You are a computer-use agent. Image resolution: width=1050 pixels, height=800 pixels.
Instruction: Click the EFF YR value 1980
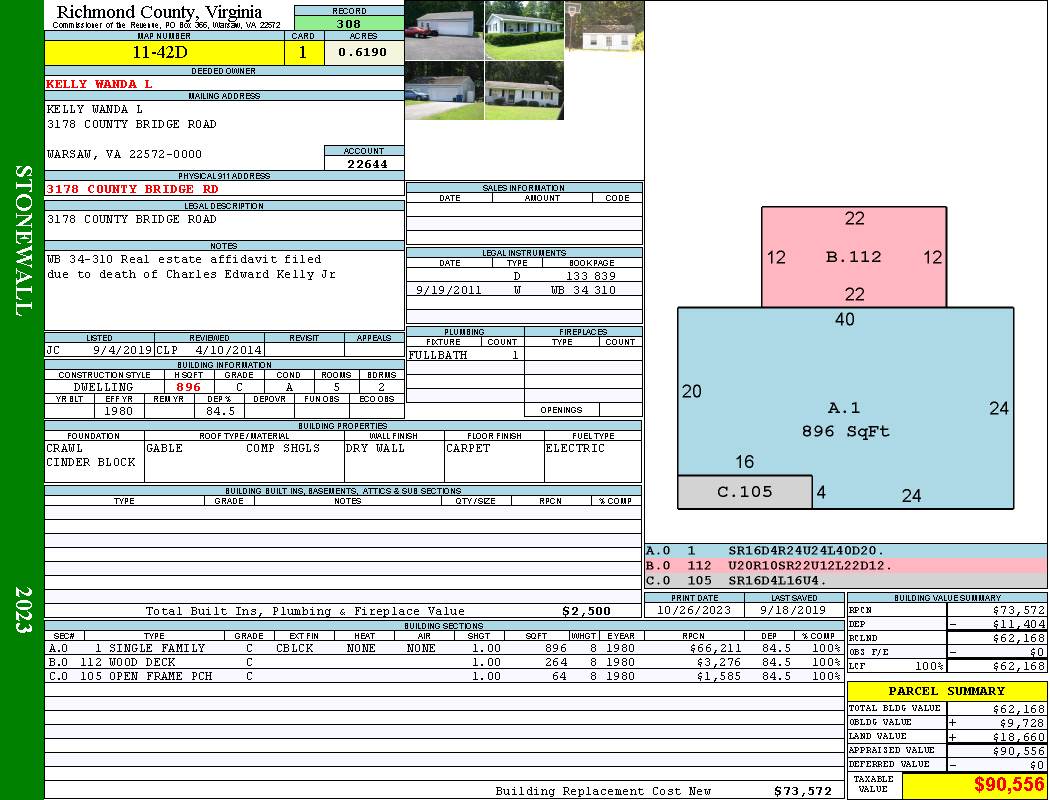118,411
